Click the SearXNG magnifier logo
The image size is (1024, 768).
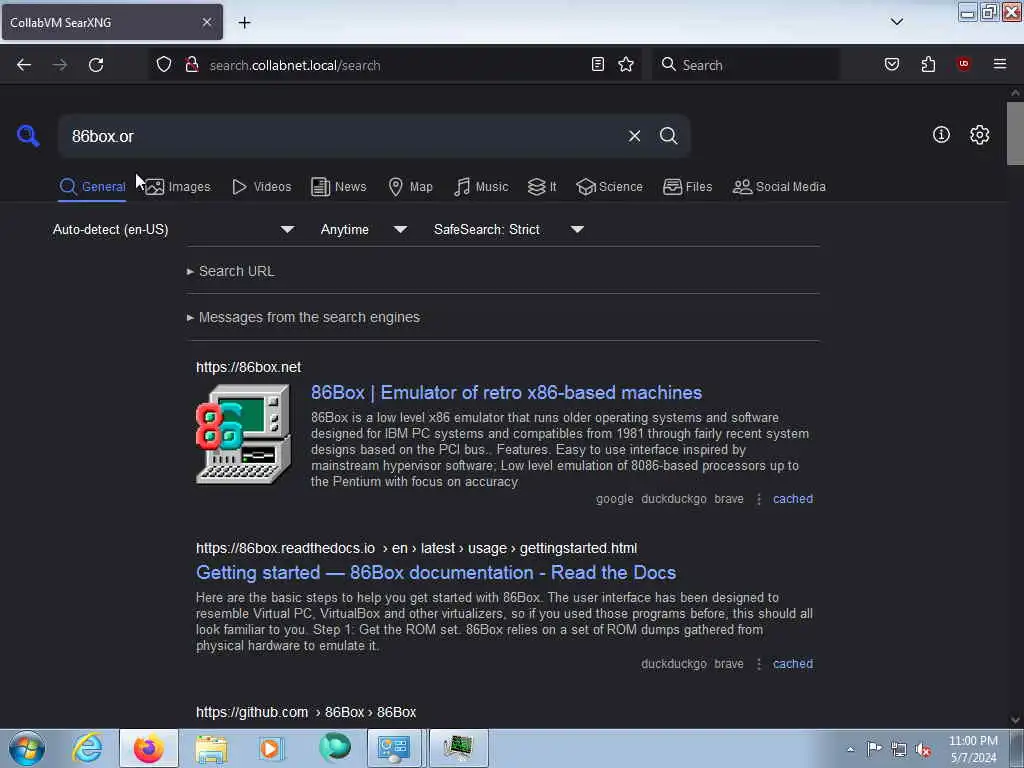[28, 136]
